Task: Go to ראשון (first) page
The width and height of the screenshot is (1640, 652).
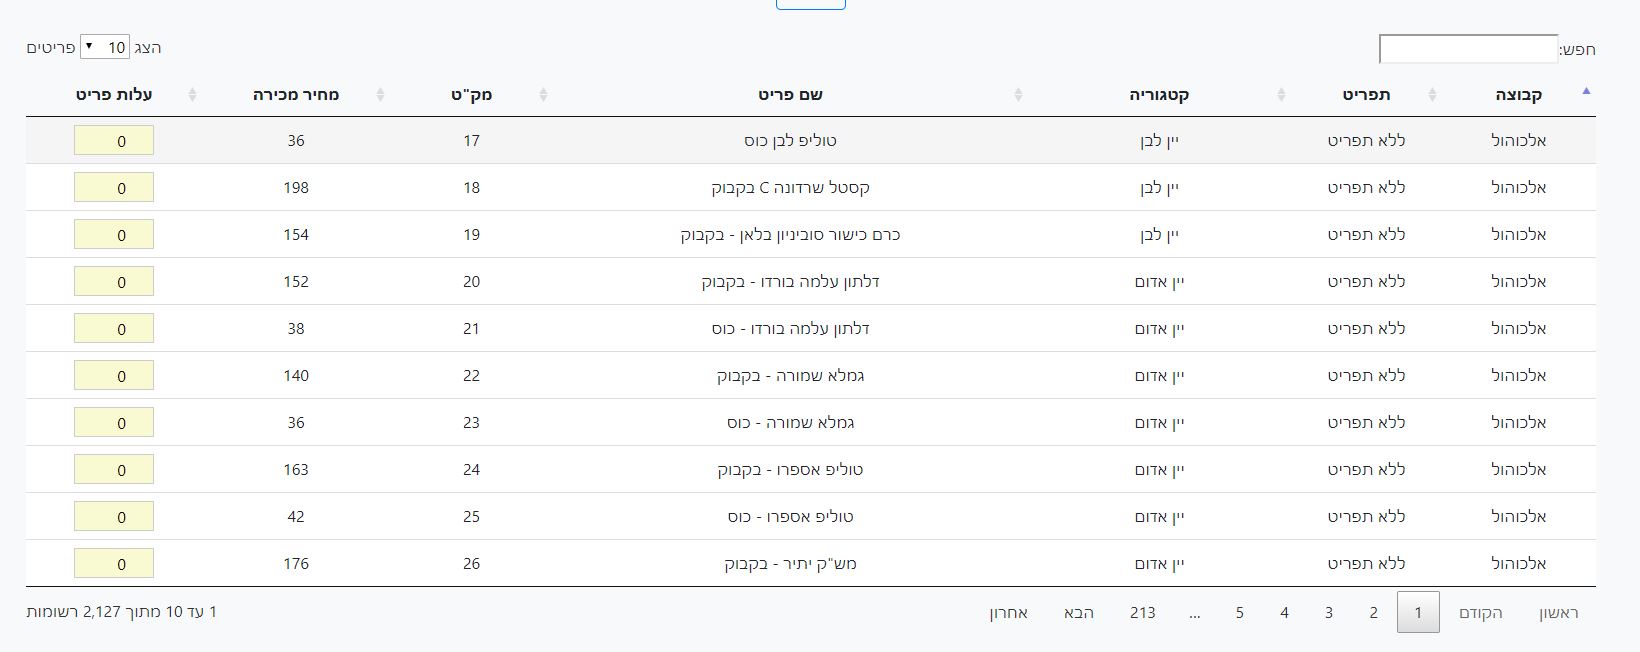Action: pos(1558,612)
